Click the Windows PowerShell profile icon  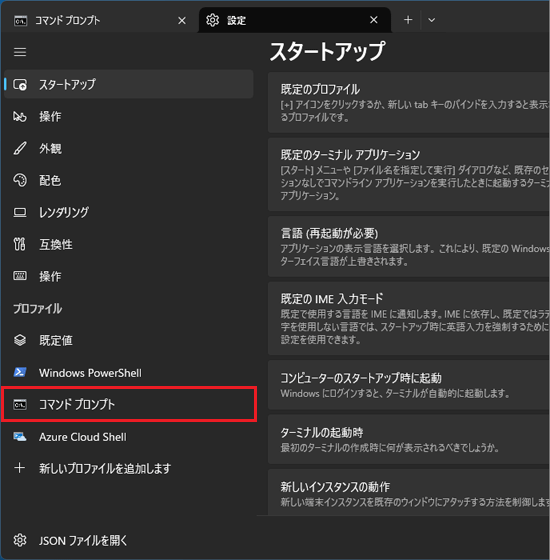click(20, 372)
